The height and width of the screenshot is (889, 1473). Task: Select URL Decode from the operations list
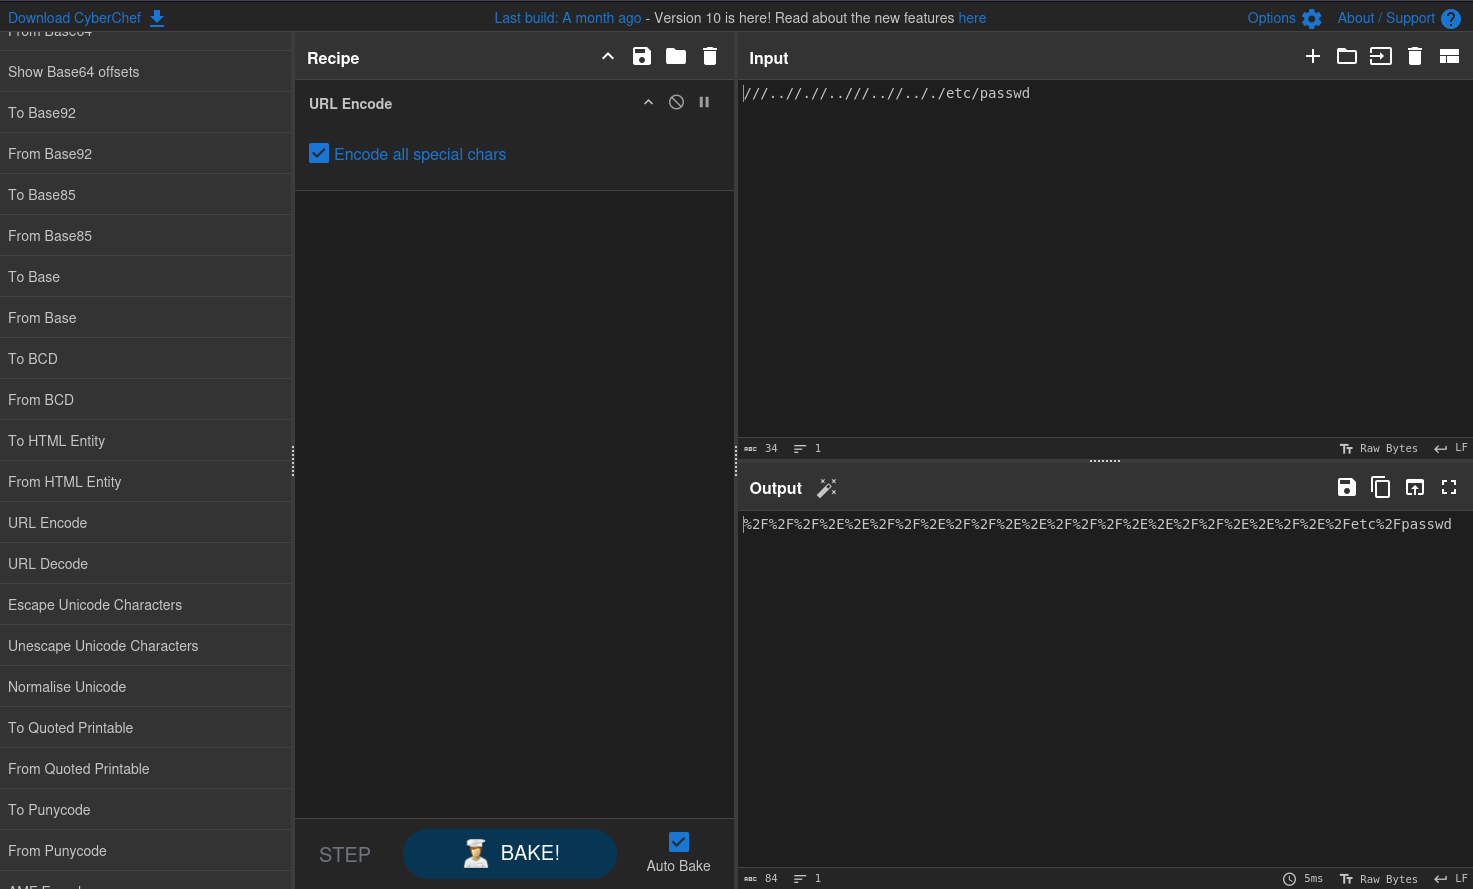48,564
